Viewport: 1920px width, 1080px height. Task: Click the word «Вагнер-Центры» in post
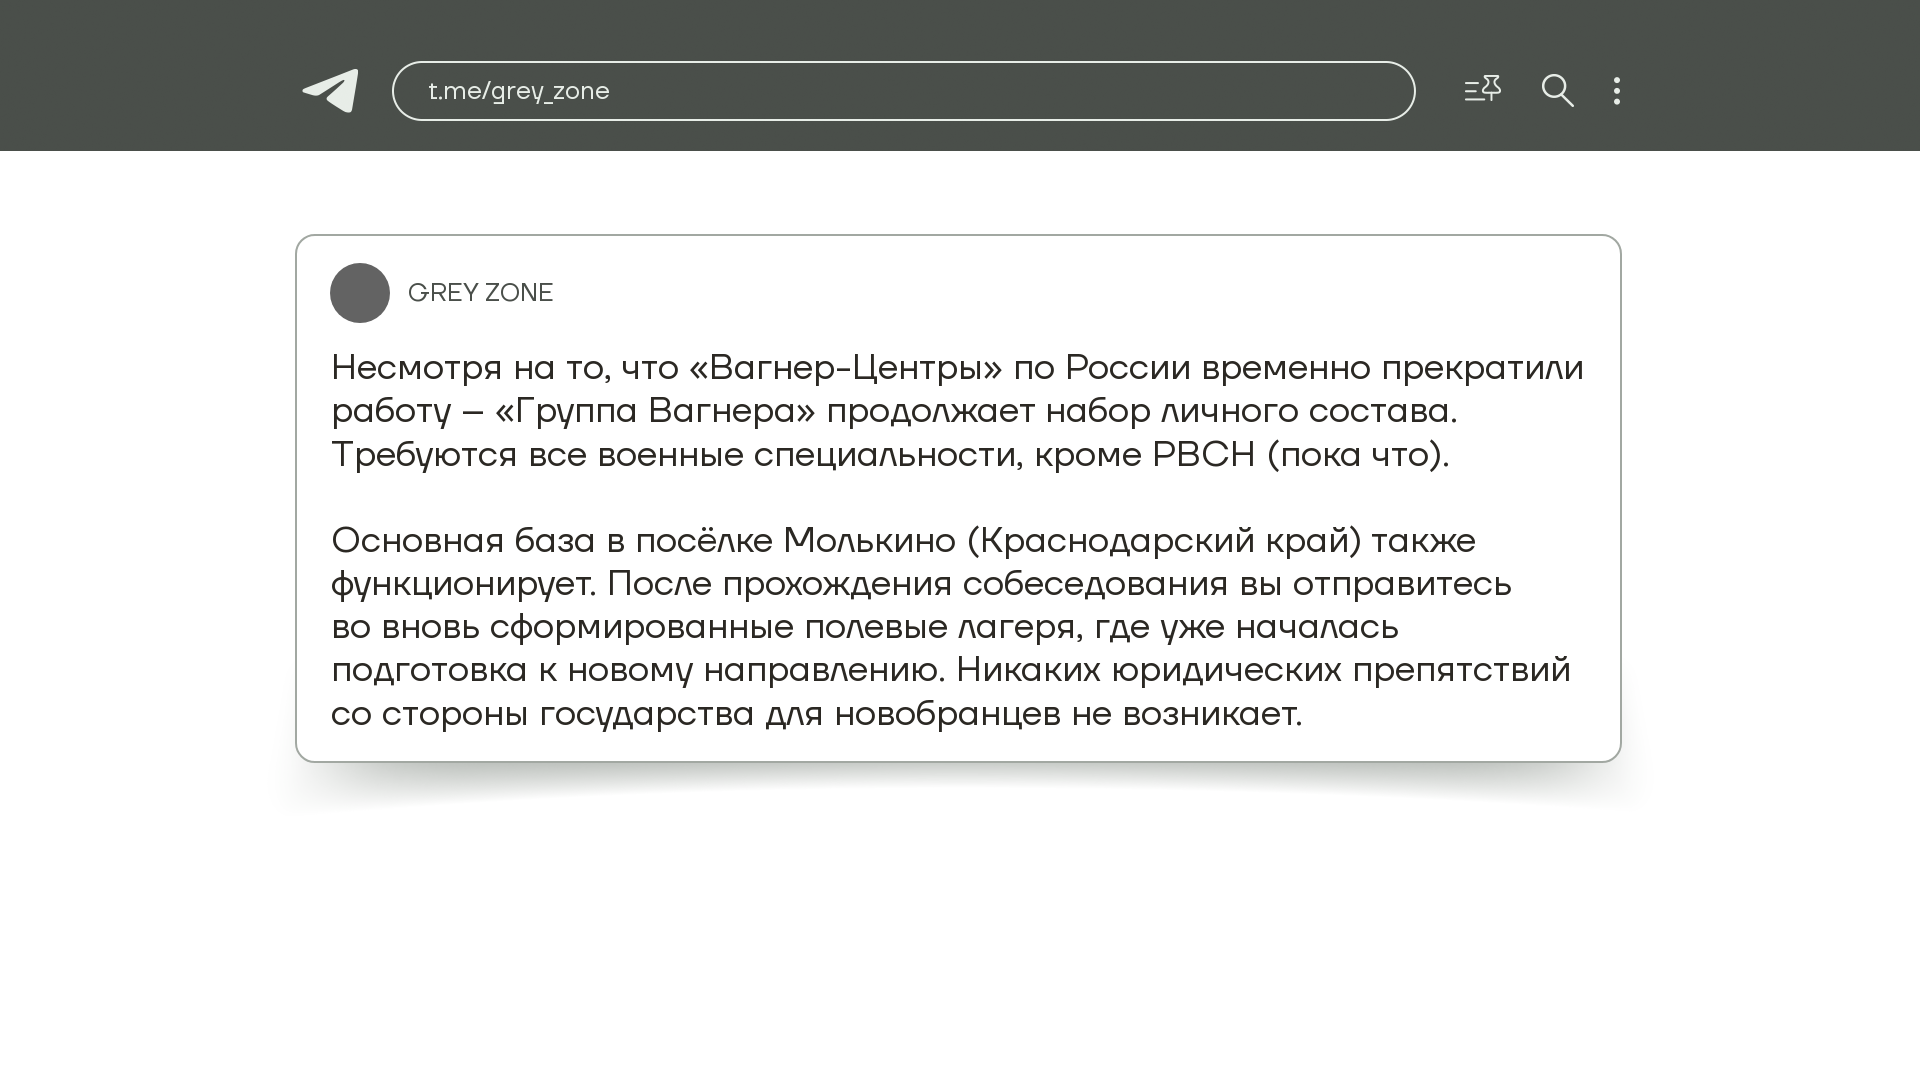click(x=845, y=368)
